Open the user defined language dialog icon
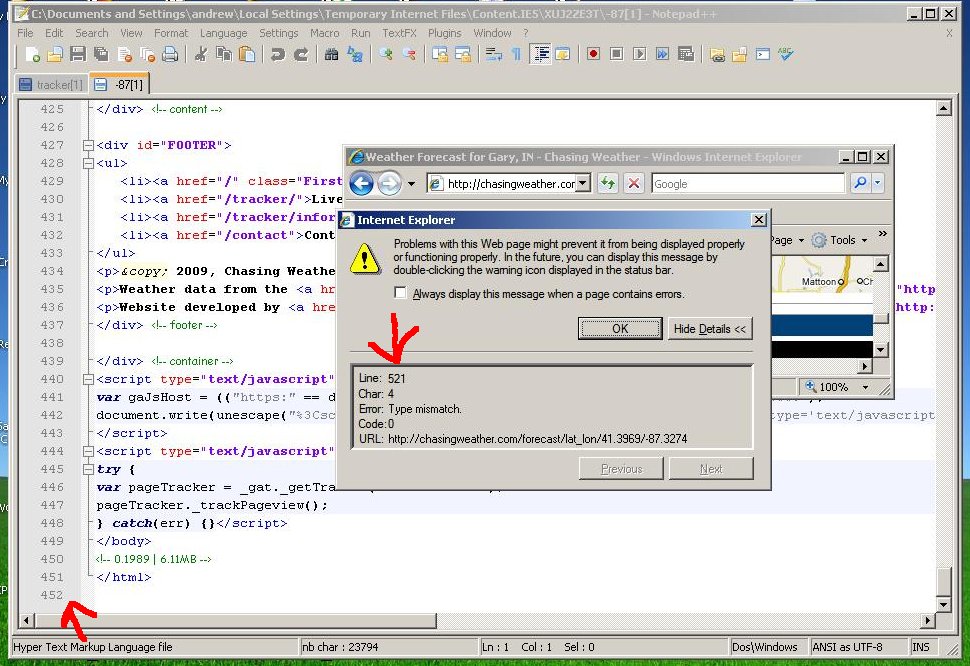970x666 pixels. [563, 54]
